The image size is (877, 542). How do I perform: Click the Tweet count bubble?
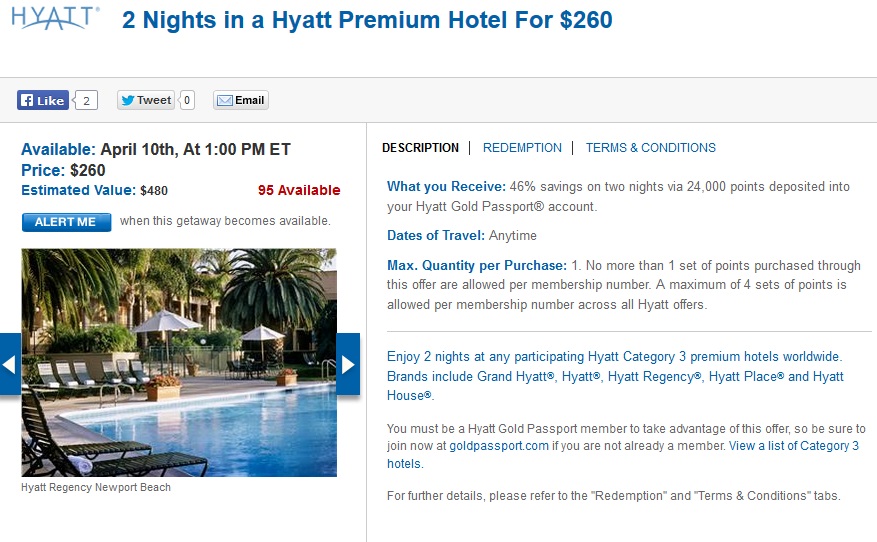pos(187,100)
